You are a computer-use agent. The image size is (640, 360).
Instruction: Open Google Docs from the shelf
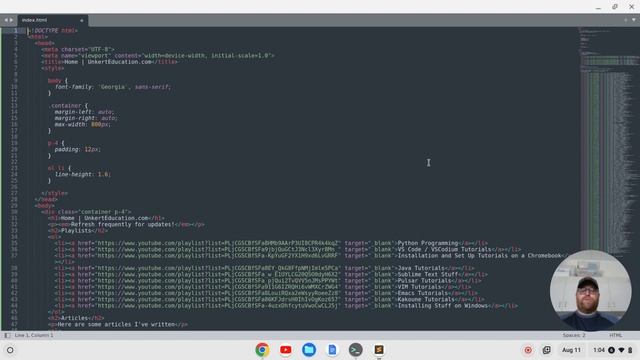click(332, 350)
